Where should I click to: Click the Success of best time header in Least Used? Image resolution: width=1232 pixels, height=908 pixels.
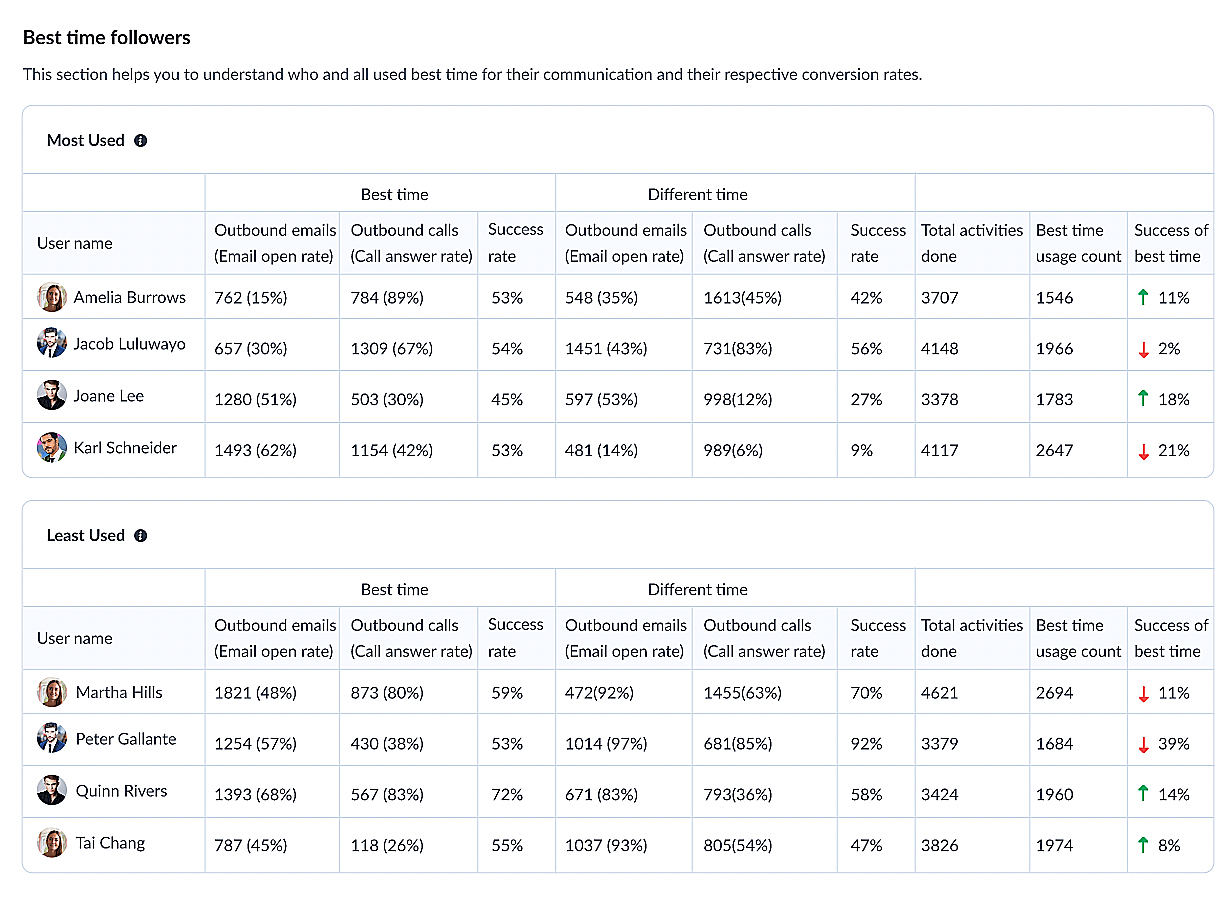click(x=1171, y=638)
